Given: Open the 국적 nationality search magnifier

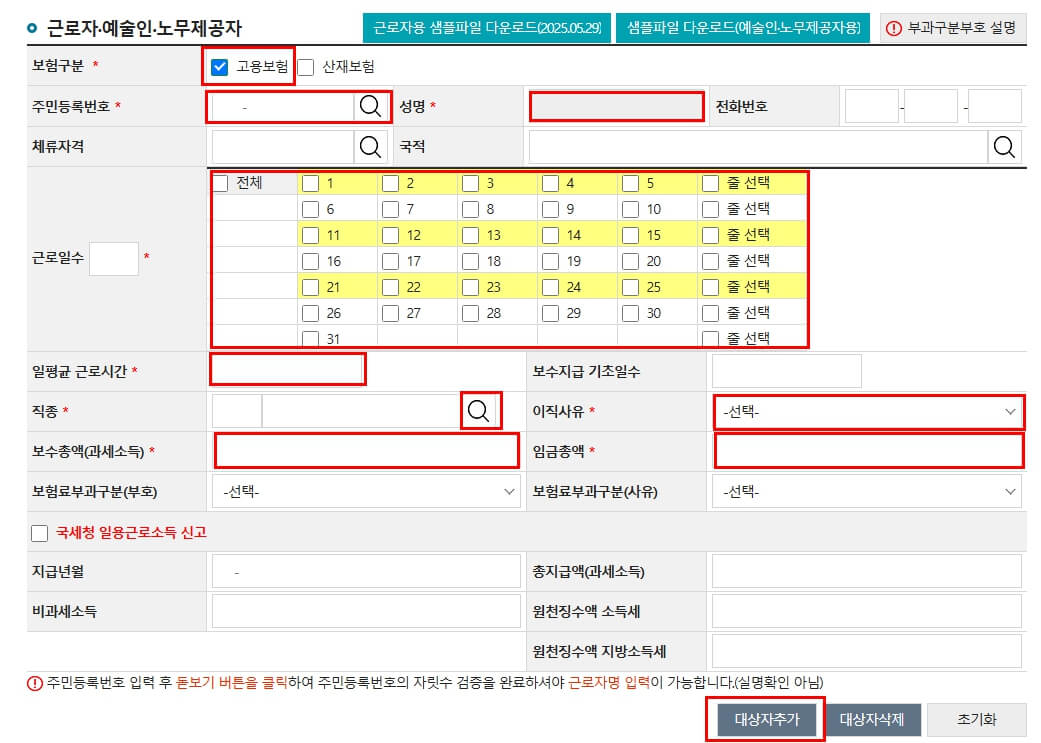Looking at the screenshot, I should click(x=1005, y=145).
